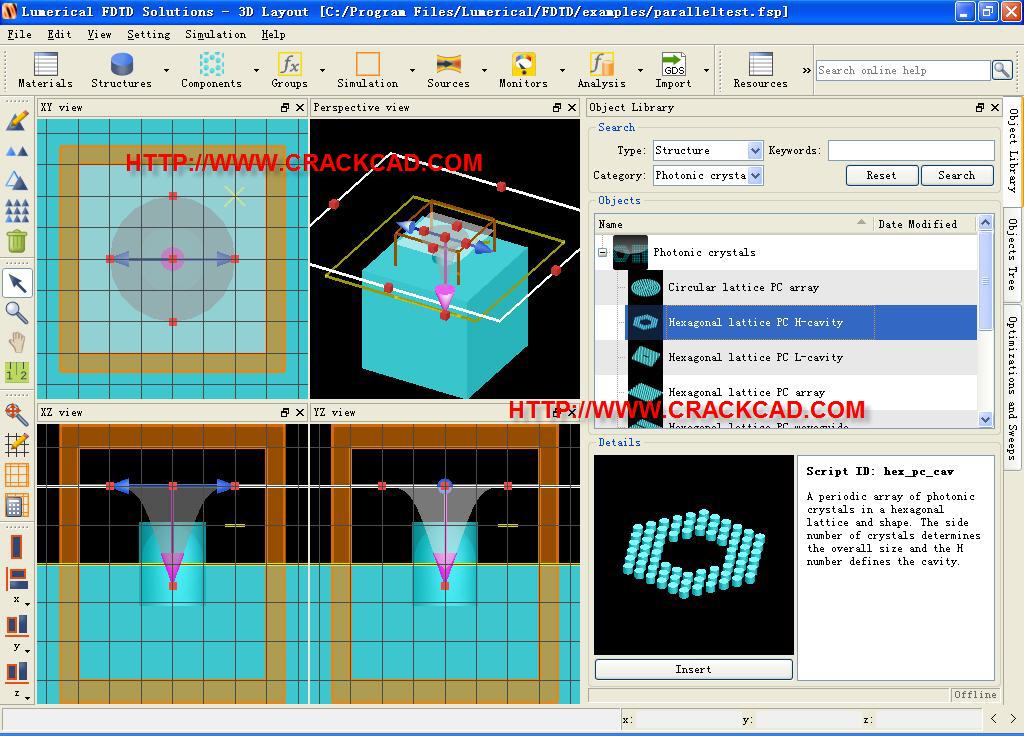Select the Object Library side tab
1024x736 pixels.
pyautogui.click(x=1012, y=150)
